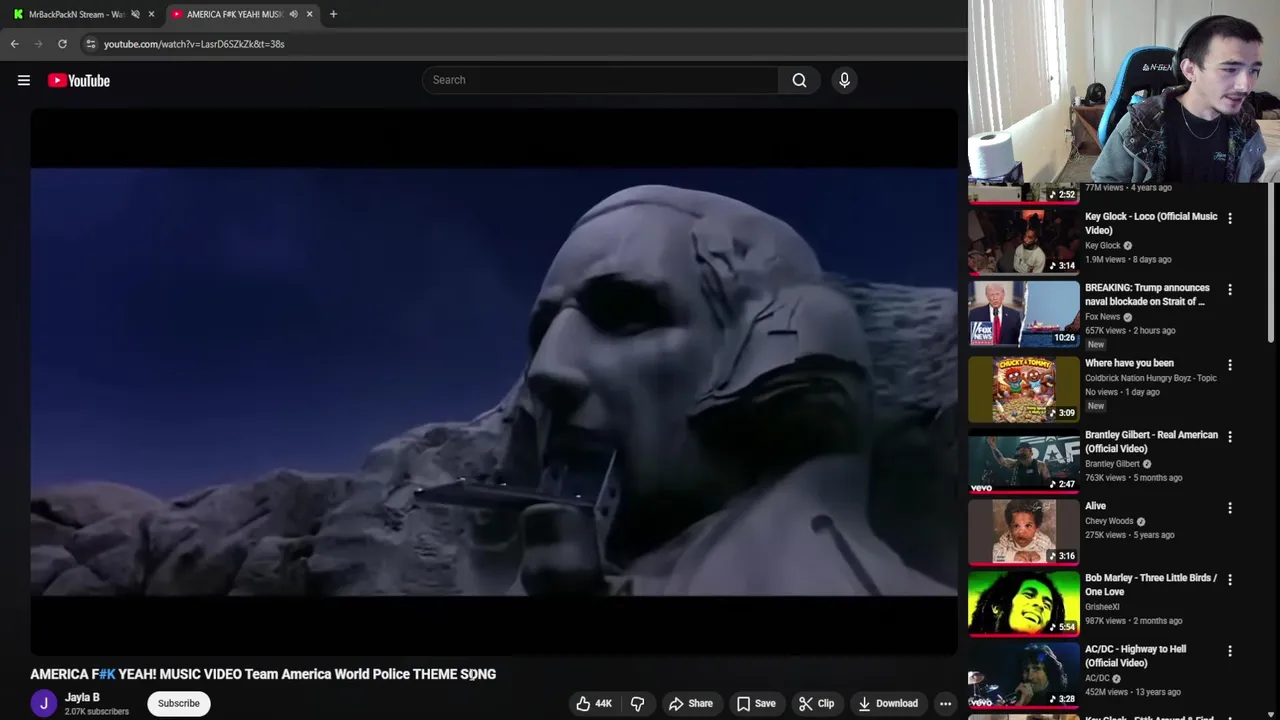Click the address bar URL

[194, 44]
